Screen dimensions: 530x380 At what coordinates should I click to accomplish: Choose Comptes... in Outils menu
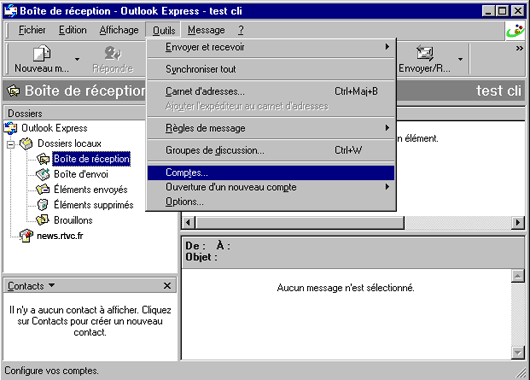click(x=271, y=172)
